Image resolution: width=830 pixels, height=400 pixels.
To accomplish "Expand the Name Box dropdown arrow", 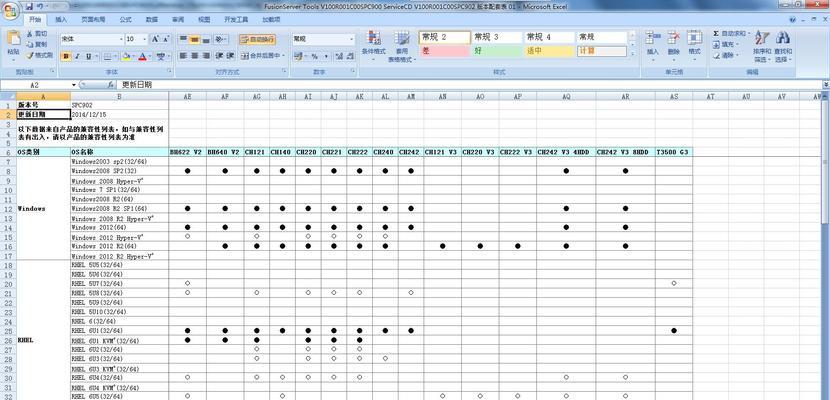I will coord(74,85).
